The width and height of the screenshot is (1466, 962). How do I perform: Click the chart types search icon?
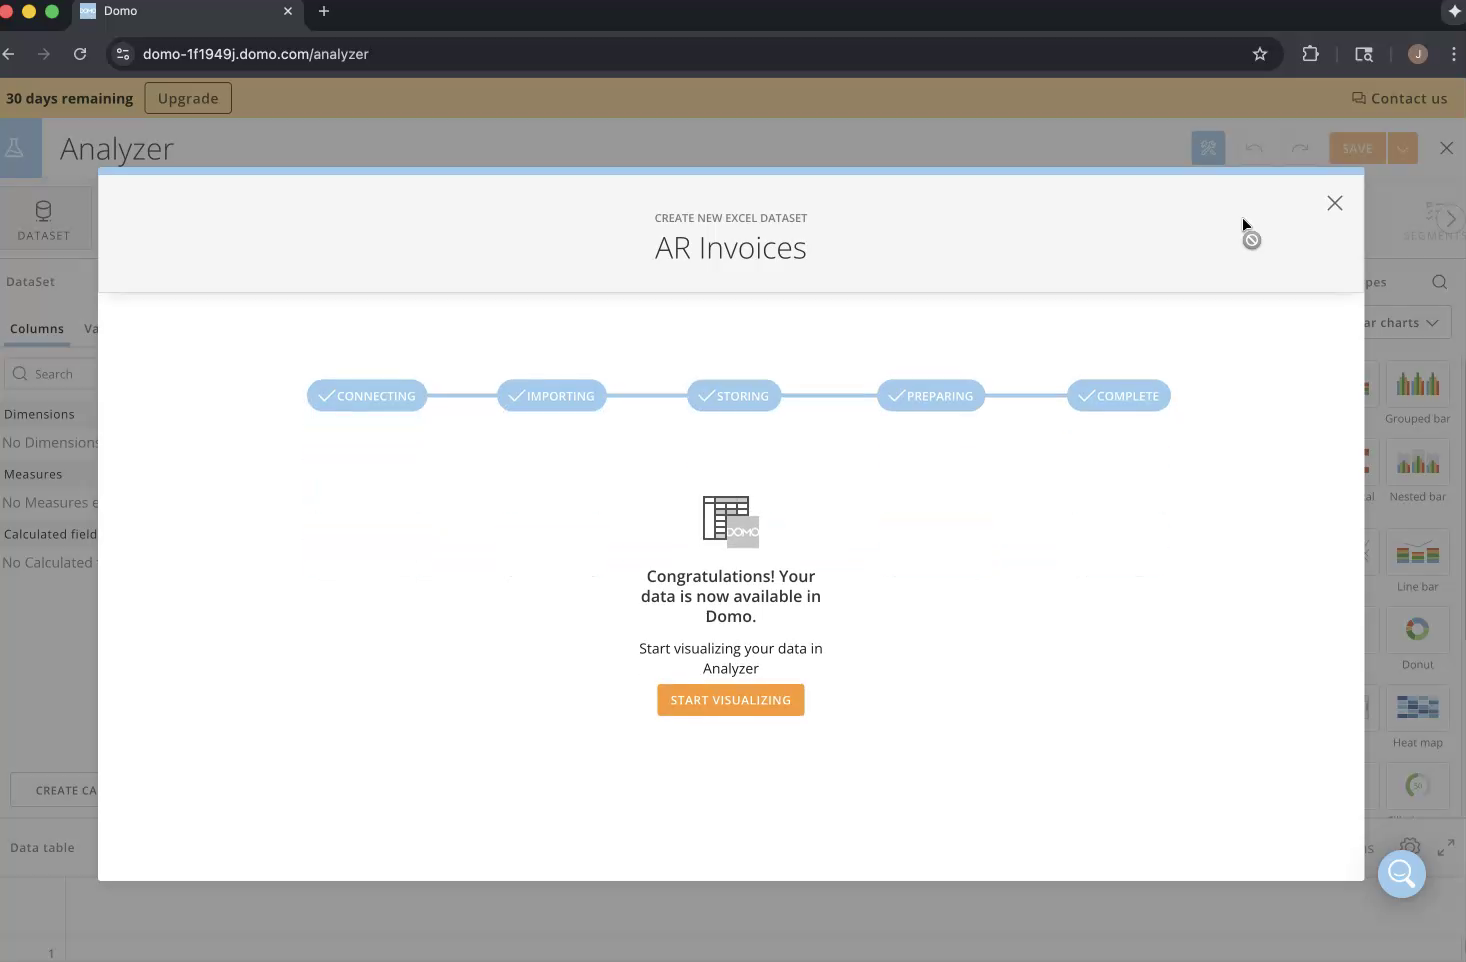[1439, 282]
